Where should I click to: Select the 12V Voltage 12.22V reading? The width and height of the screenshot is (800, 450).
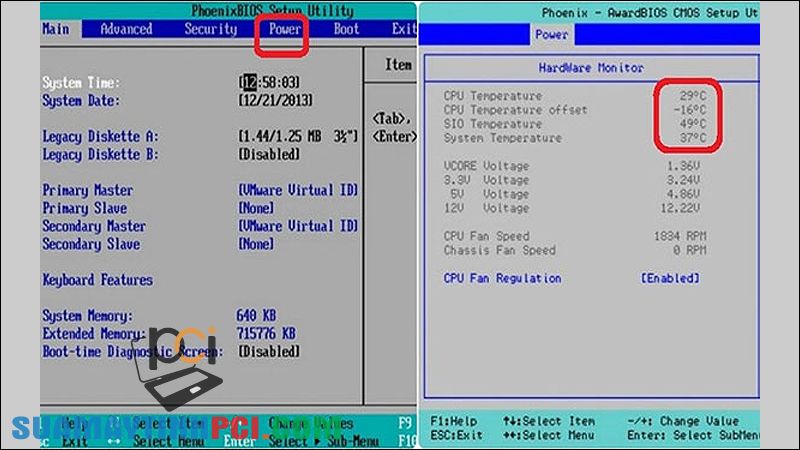coord(681,208)
